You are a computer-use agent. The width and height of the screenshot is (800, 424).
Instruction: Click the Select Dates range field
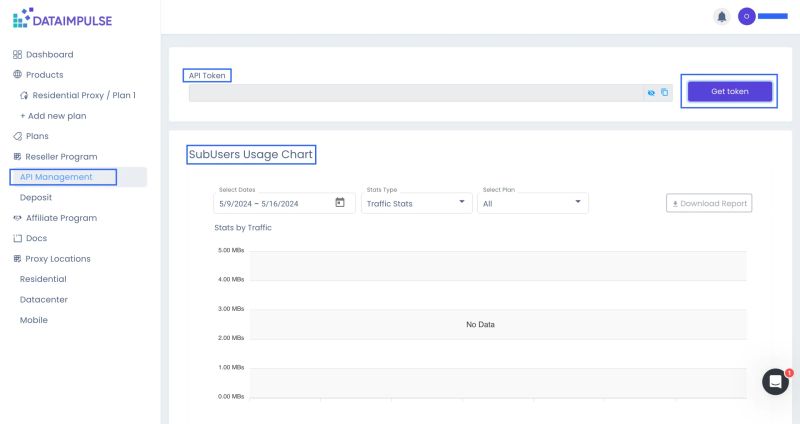pos(284,203)
